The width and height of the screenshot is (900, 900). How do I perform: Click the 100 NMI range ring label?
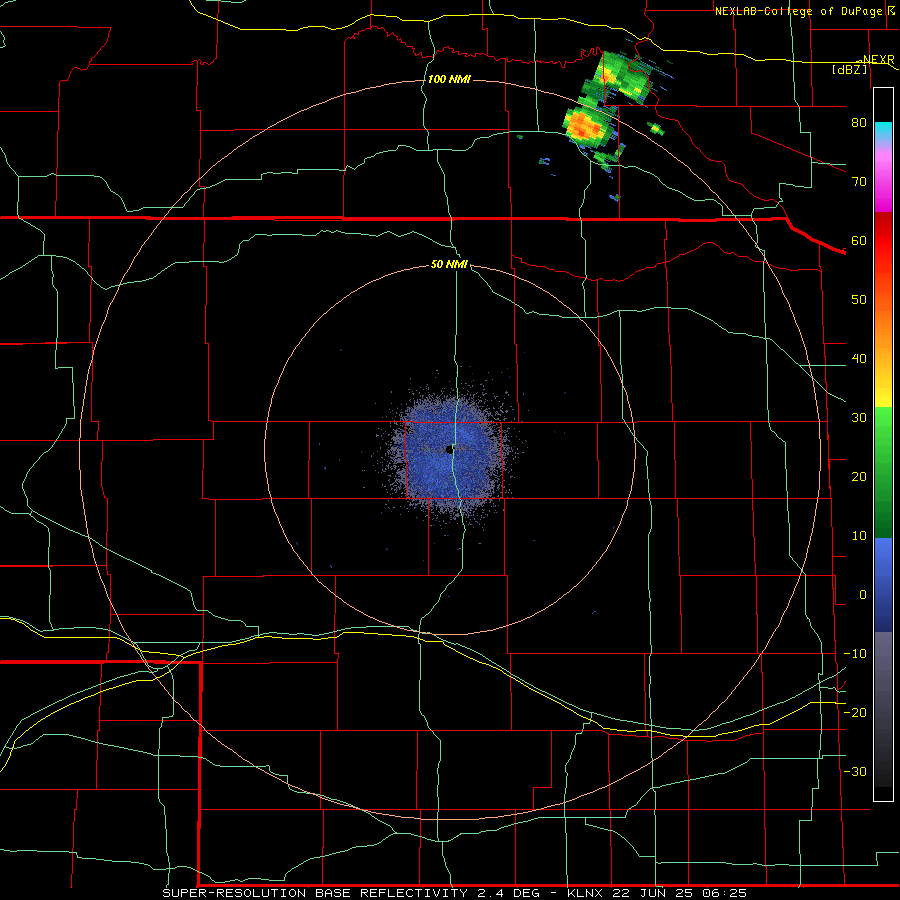click(449, 79)
